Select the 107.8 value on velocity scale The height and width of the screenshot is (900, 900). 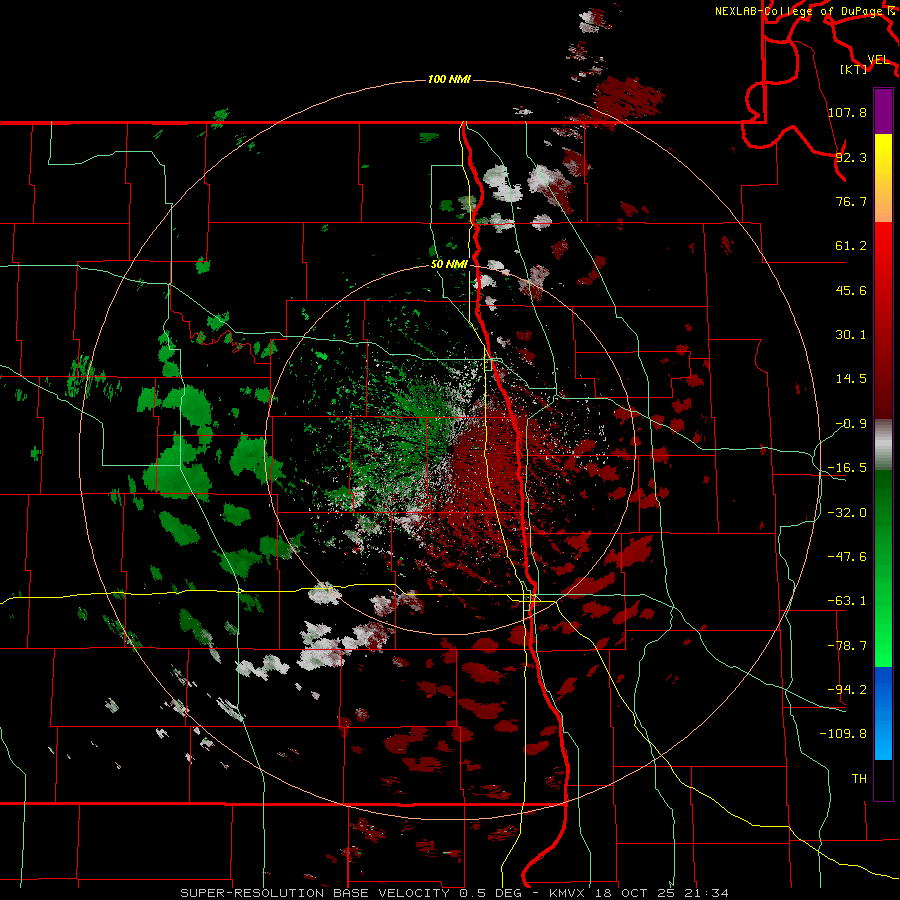(x=848, y=112)
